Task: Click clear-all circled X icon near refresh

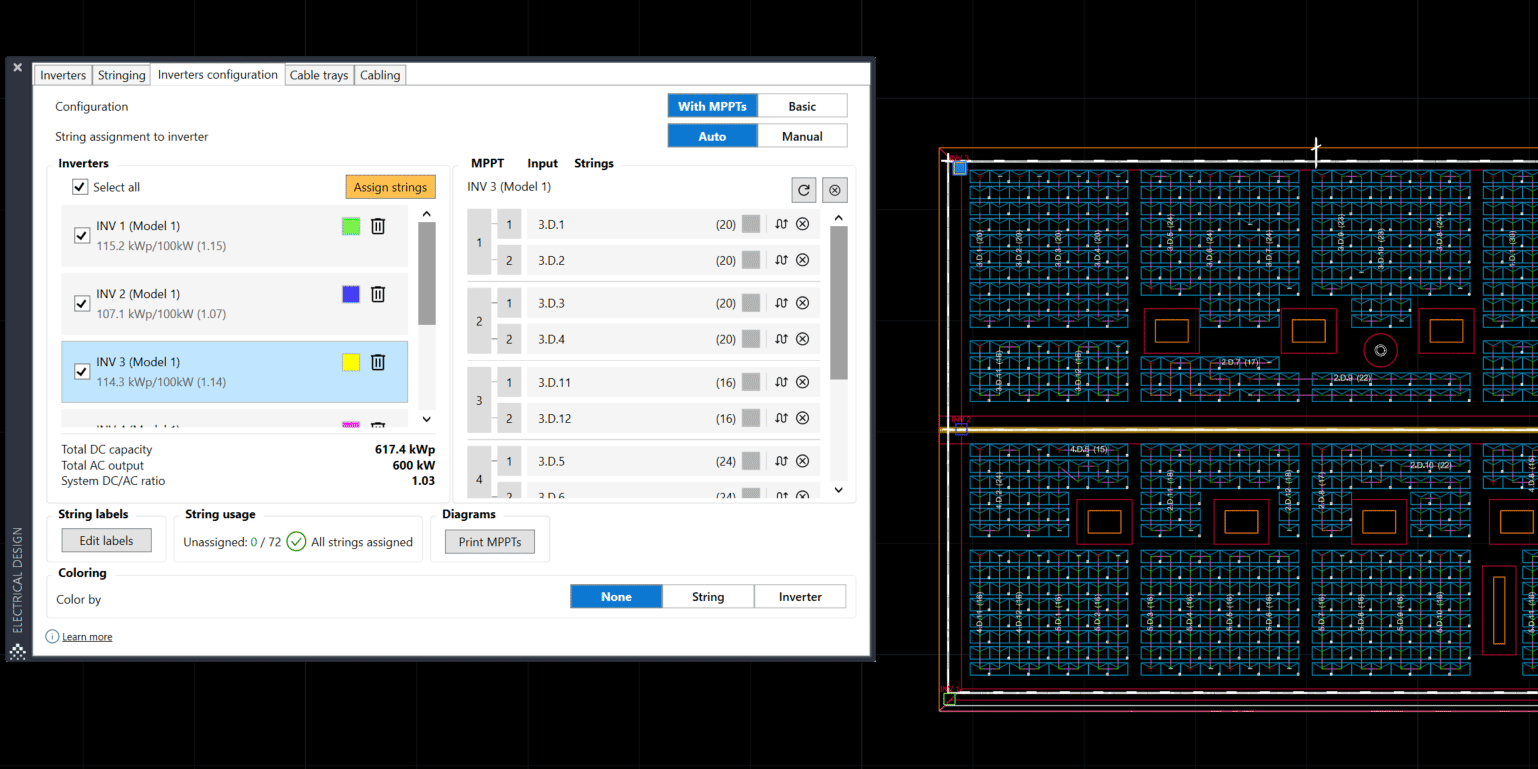Action: tap(834, 189)
